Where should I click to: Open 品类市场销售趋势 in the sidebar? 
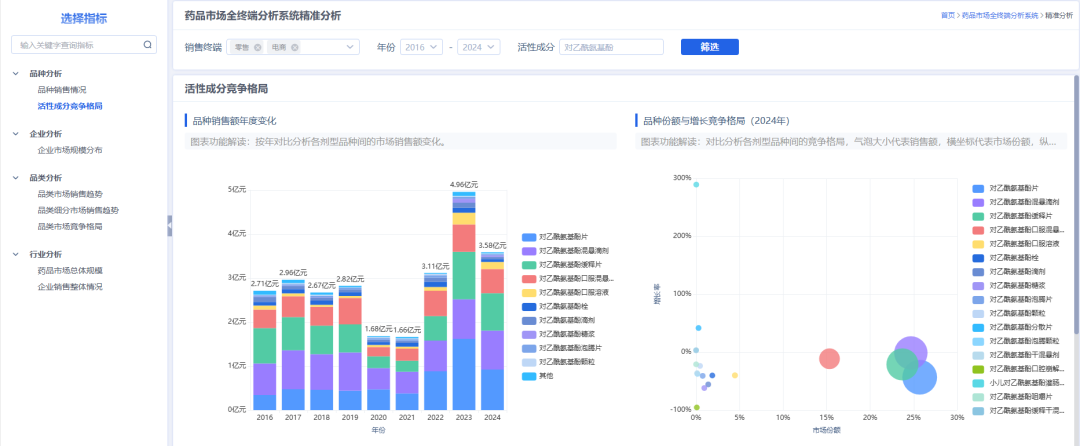[70, 194]
